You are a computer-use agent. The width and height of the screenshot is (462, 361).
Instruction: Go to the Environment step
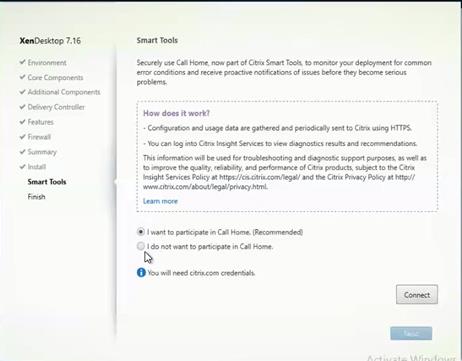[47, 63]
